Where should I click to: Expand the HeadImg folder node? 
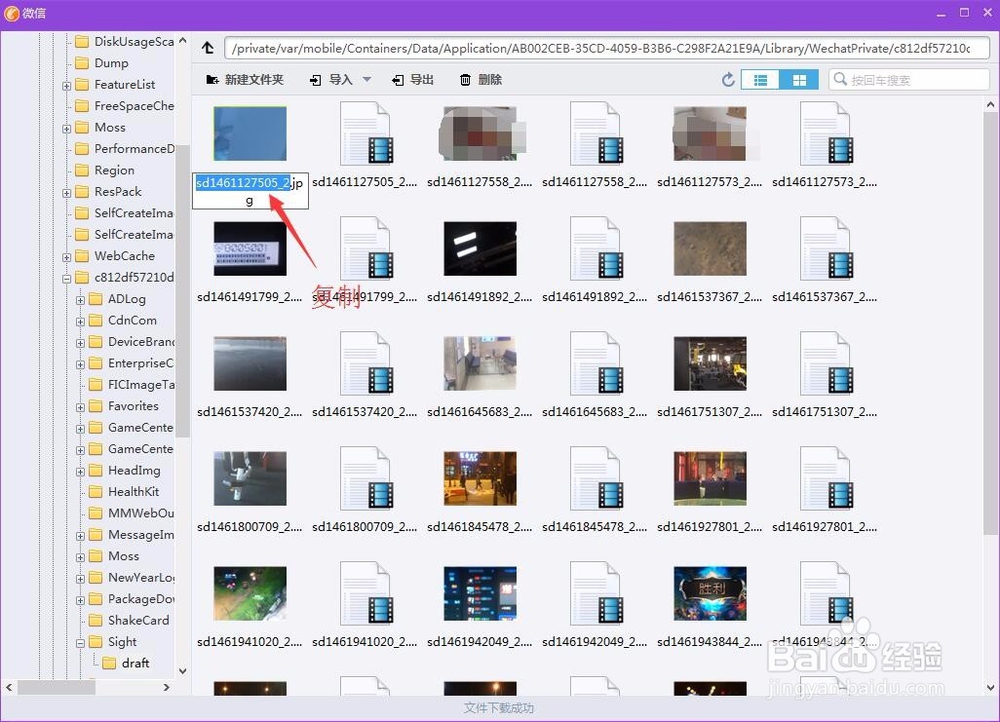(x=80, y=471)
